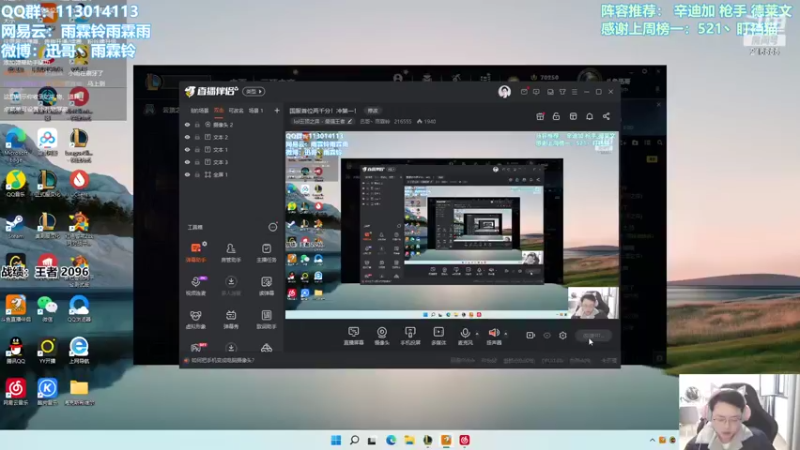800x450 pixels.
Task: Add 手机投屏 phone casting source
Action: coord(410,336)
